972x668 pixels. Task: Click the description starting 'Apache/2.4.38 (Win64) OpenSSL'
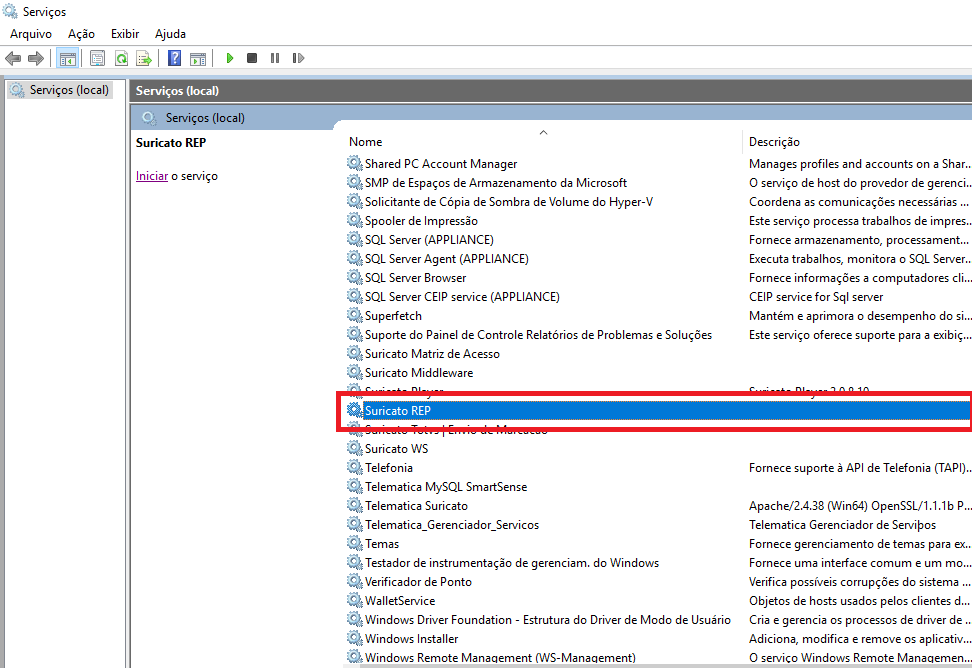pos(860,506)
